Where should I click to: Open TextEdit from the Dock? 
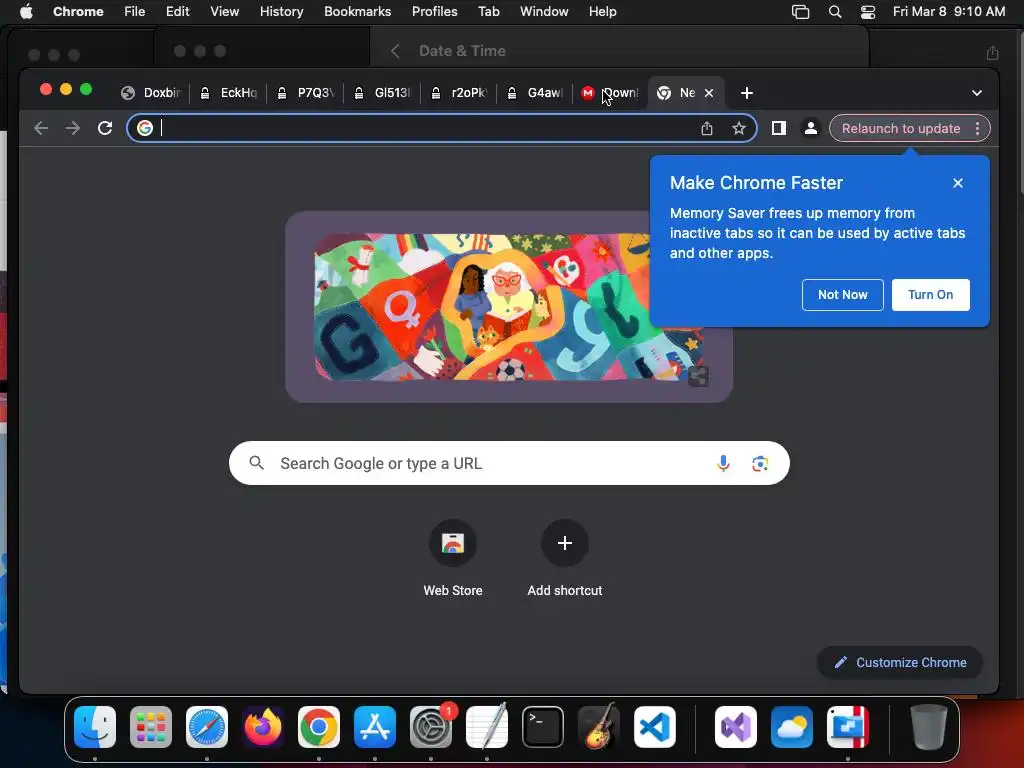[487, 727]
